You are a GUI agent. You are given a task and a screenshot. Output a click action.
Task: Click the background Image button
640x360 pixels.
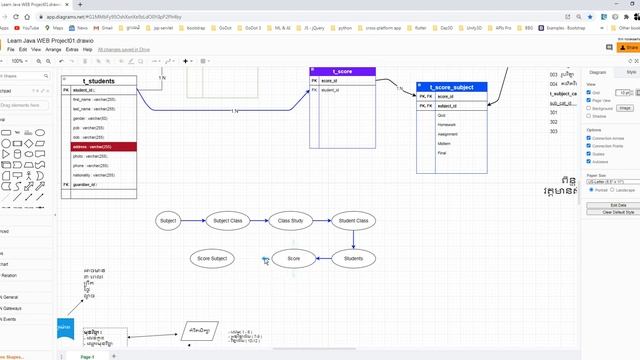pos(625,108)
